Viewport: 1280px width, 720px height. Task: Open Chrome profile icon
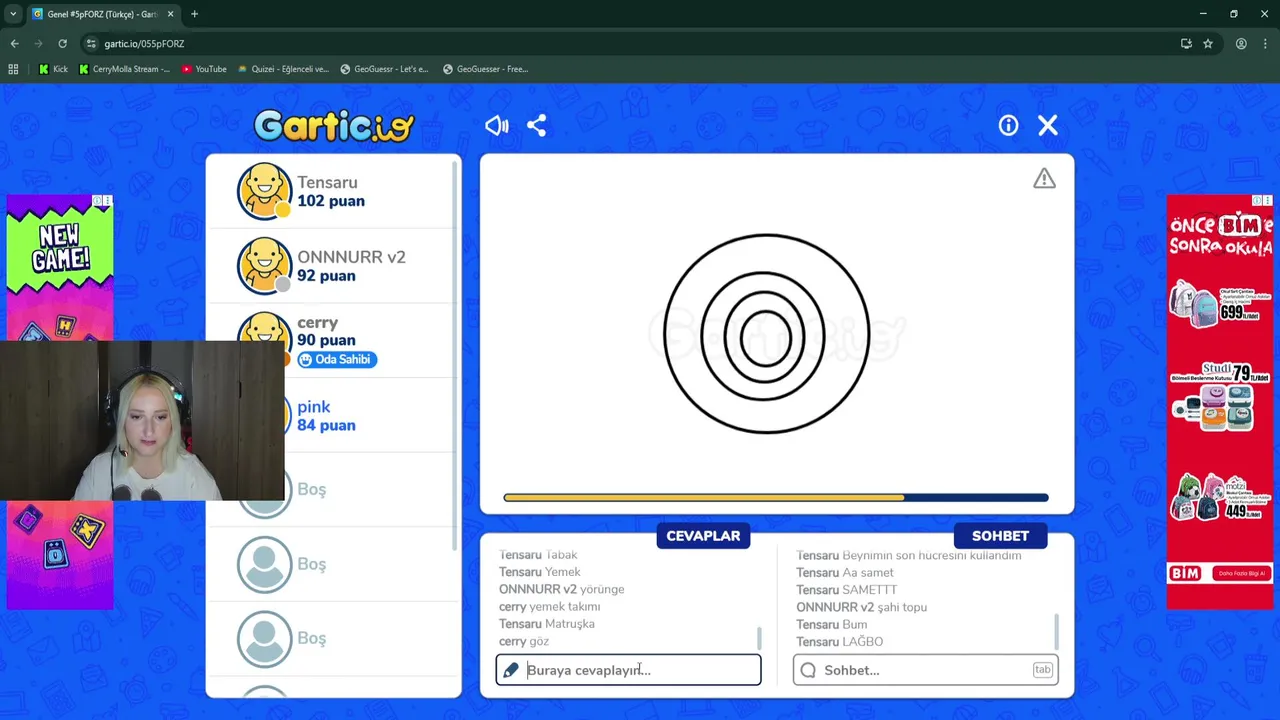pyautogui.click(x=1241, y=44)
